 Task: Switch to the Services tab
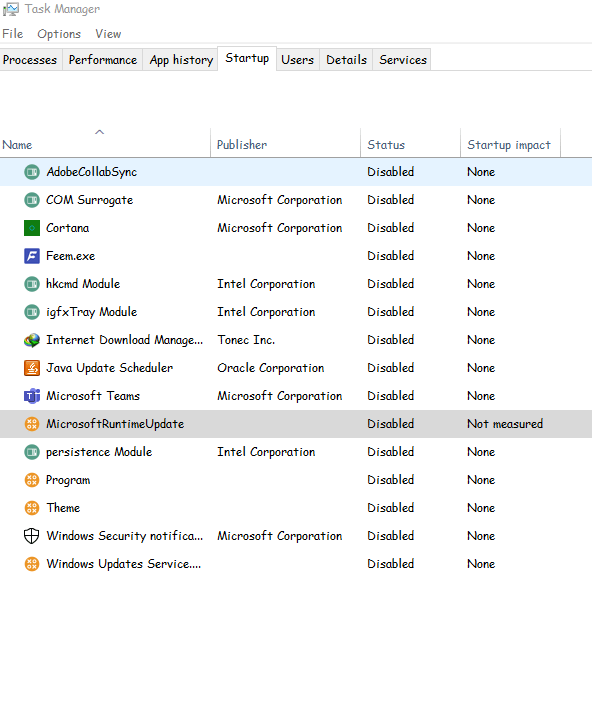click(x=403, y=59)
